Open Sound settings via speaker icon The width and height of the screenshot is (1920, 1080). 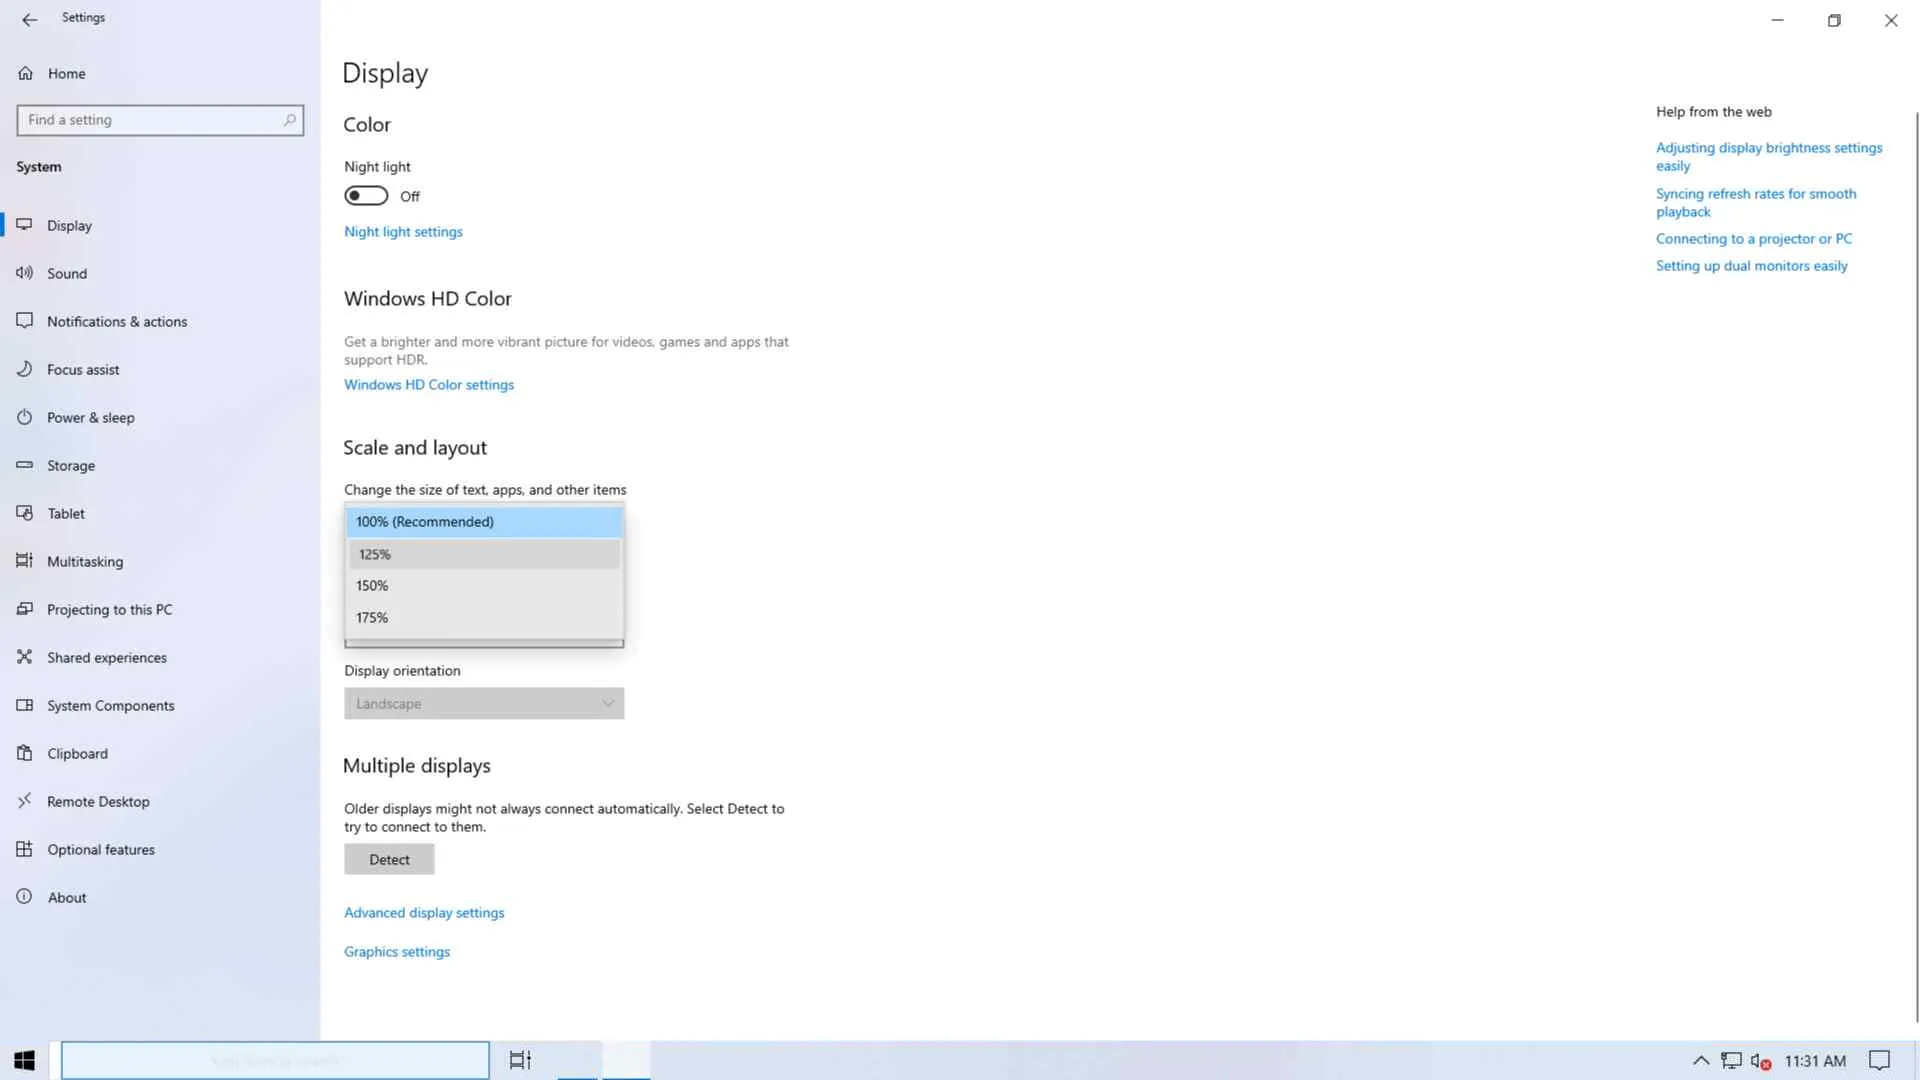(x=25, y=273)
